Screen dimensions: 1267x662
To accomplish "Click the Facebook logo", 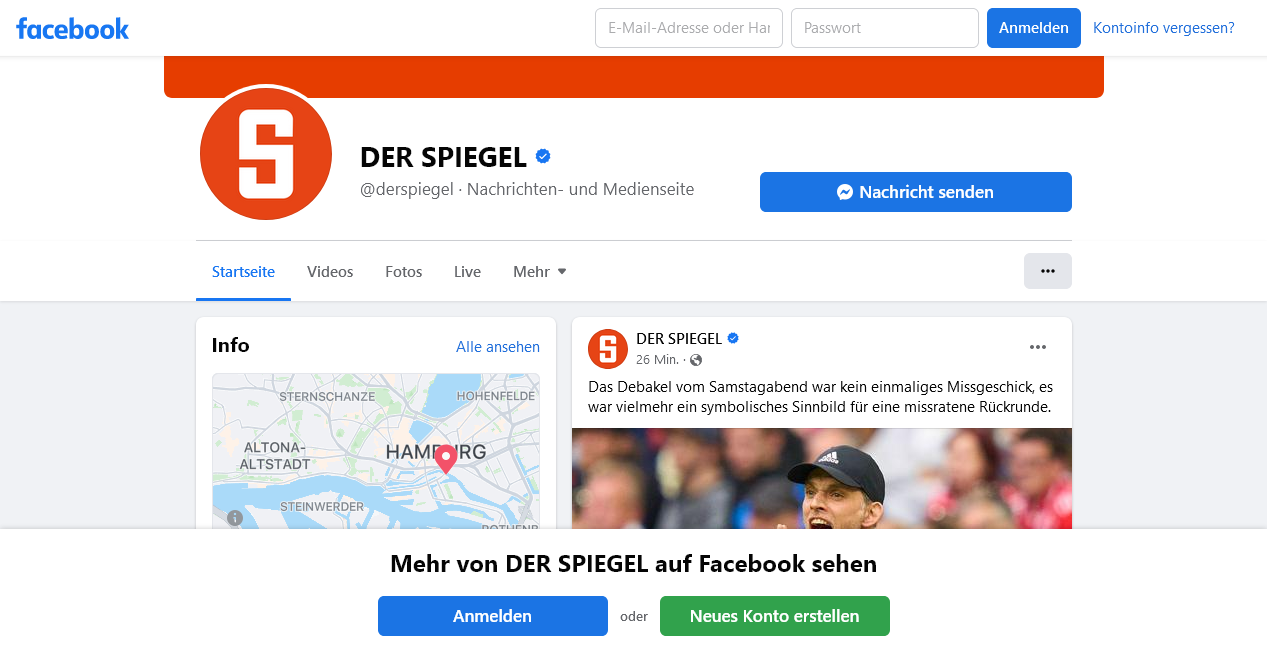I will 72,28.
